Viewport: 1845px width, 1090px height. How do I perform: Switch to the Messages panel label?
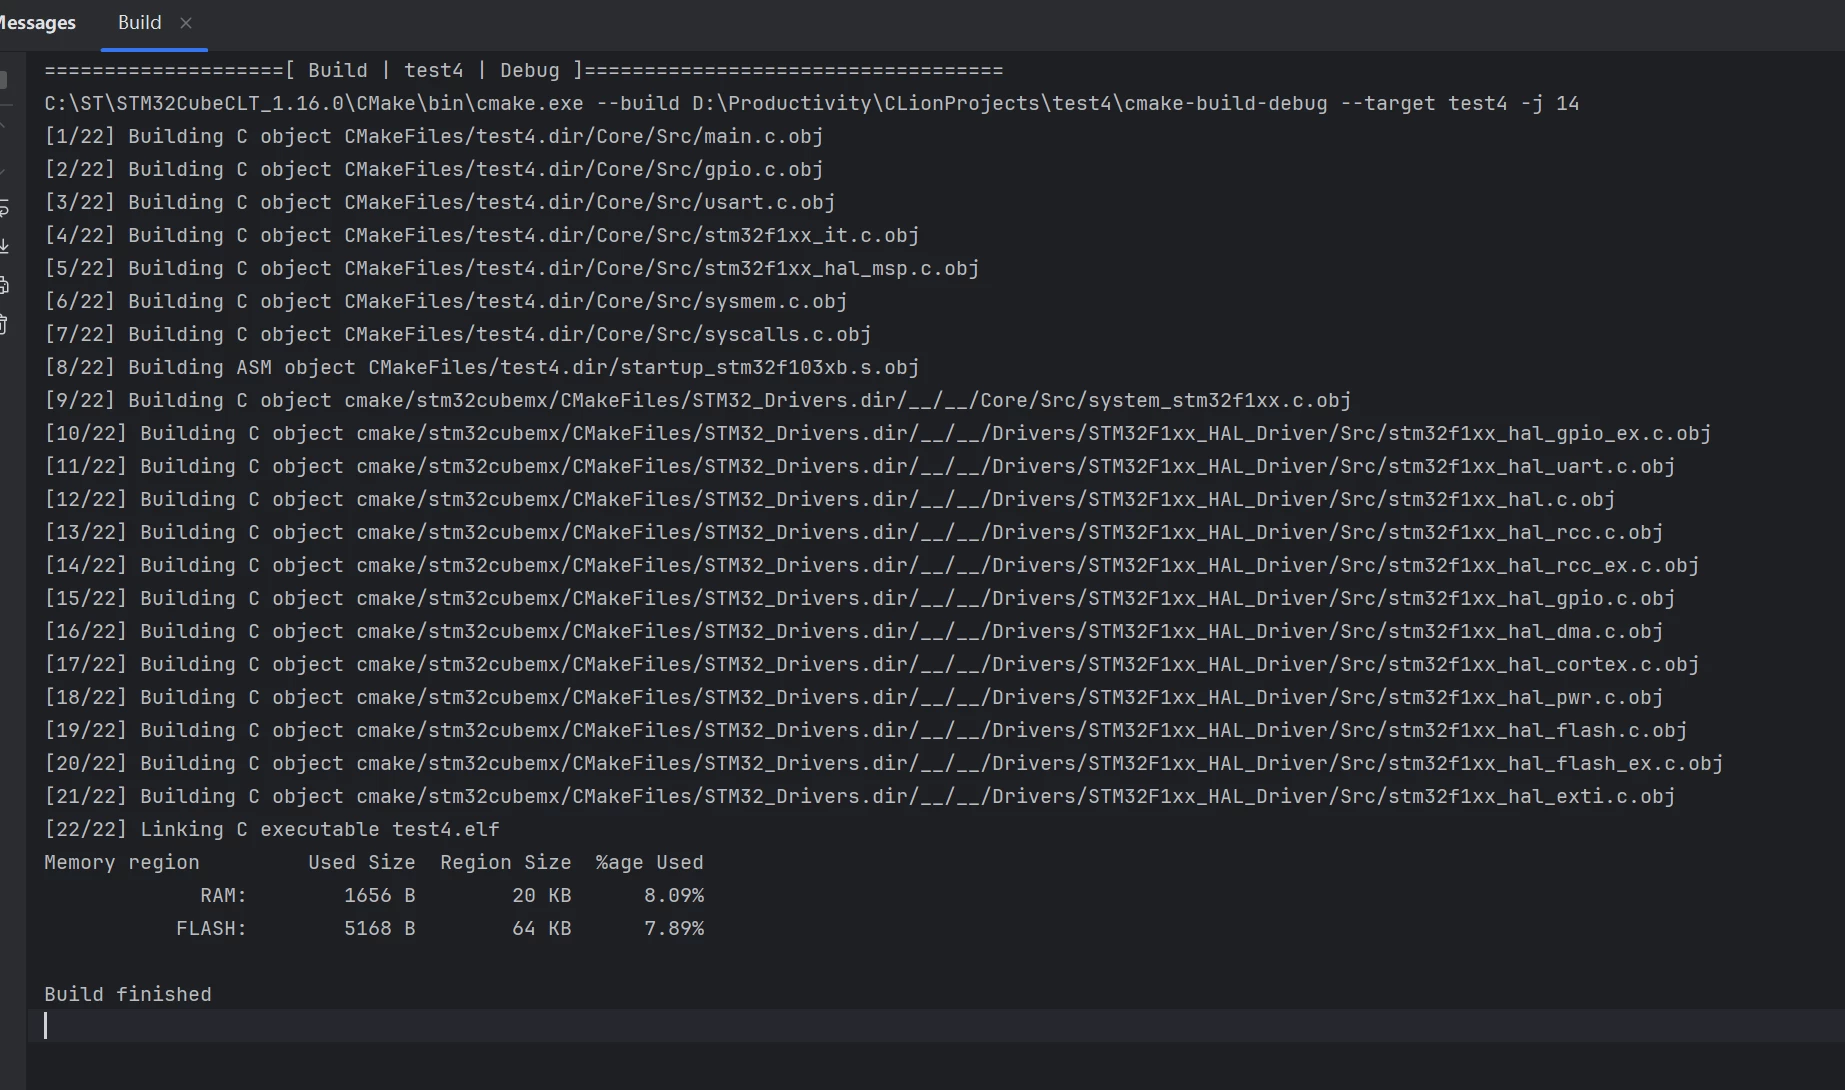pyautogui.click(x=37, y=23)
